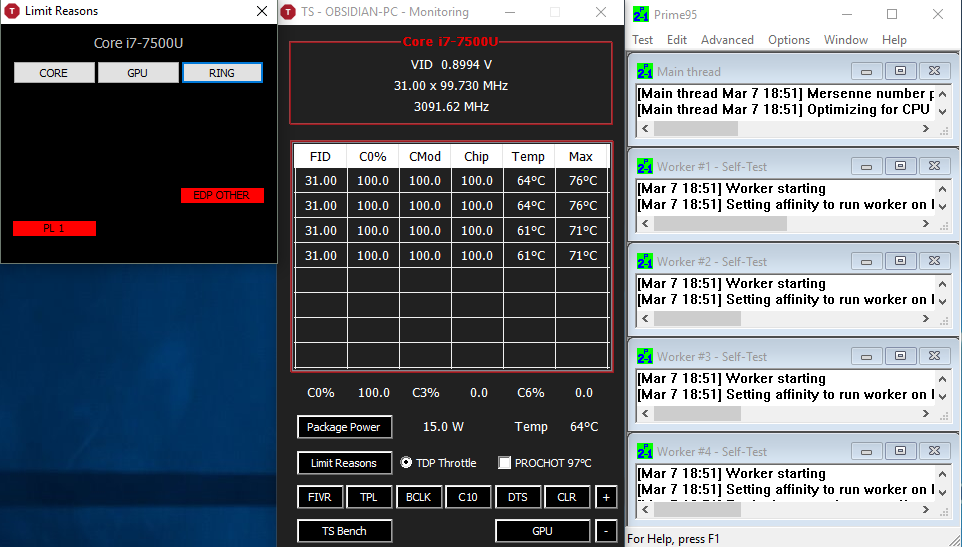Click the minus button beside GPU
Viewport: 962px width, 547px height.
coord(606,531)
